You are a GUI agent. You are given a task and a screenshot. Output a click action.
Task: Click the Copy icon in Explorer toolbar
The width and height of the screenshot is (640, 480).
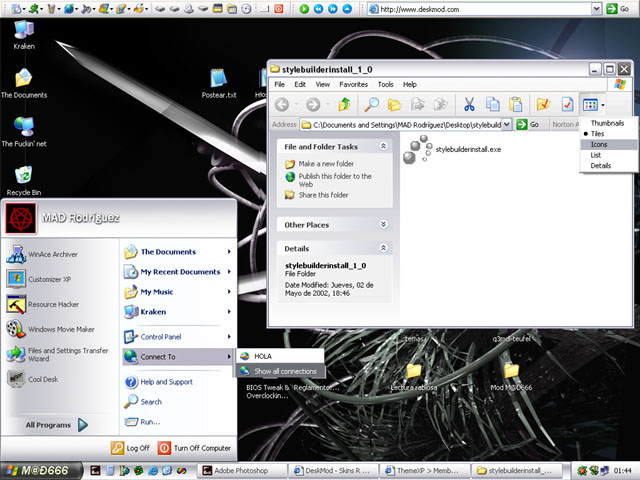pyautogui.click(x=493, y=104)
